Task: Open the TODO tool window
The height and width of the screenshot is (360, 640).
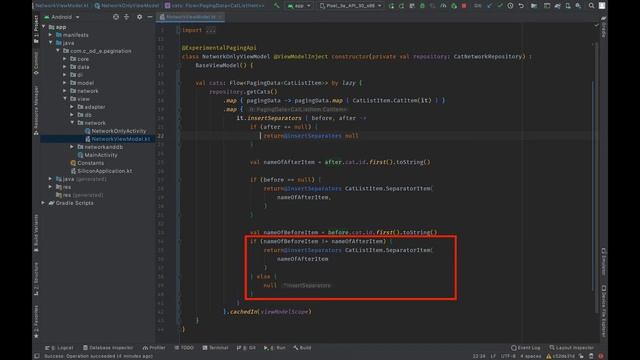Action: pos(184,348)
